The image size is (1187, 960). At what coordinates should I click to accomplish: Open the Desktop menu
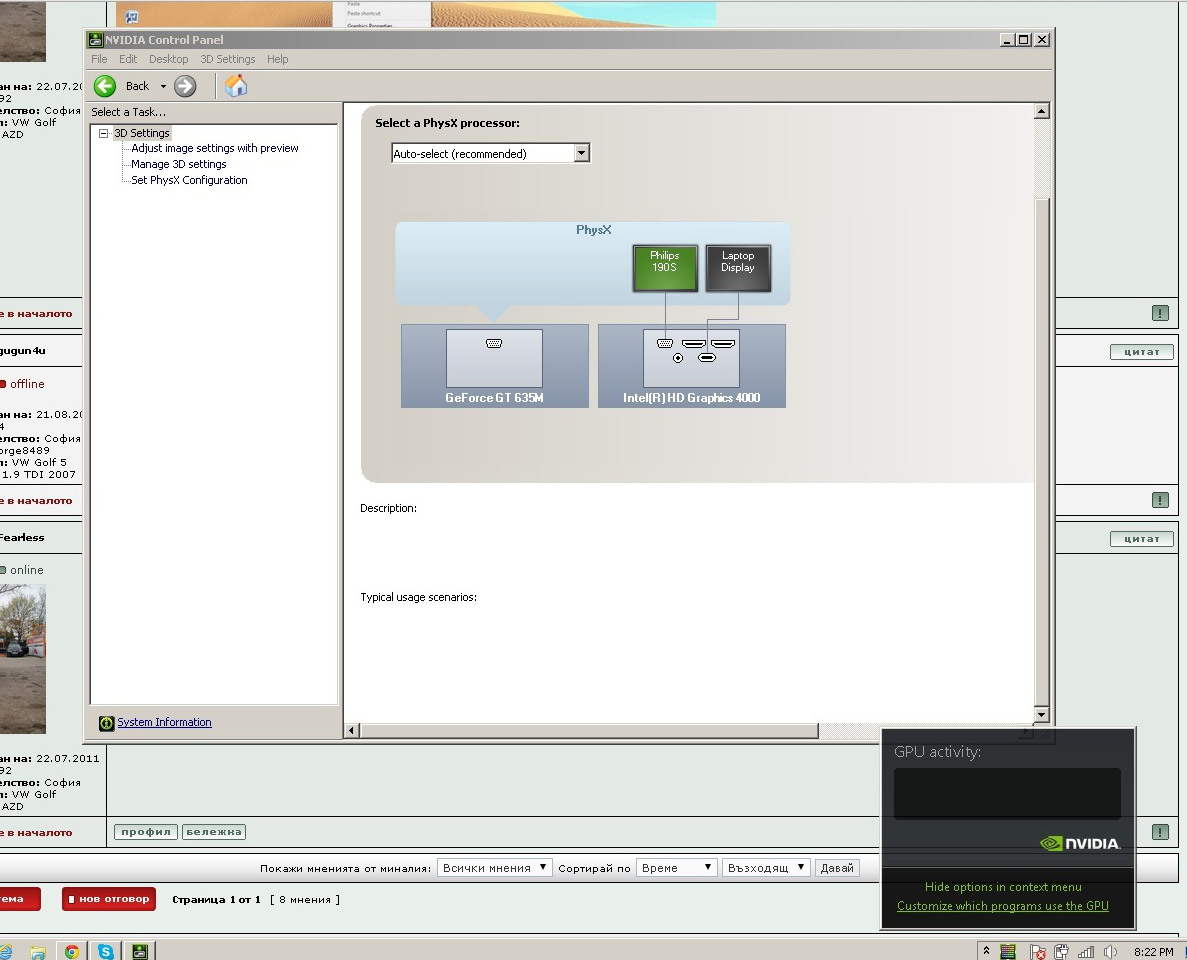(x=168, y=59)
